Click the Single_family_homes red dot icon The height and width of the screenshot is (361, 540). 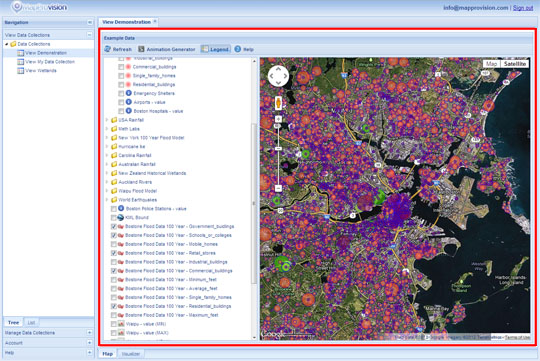click(128, 75)
